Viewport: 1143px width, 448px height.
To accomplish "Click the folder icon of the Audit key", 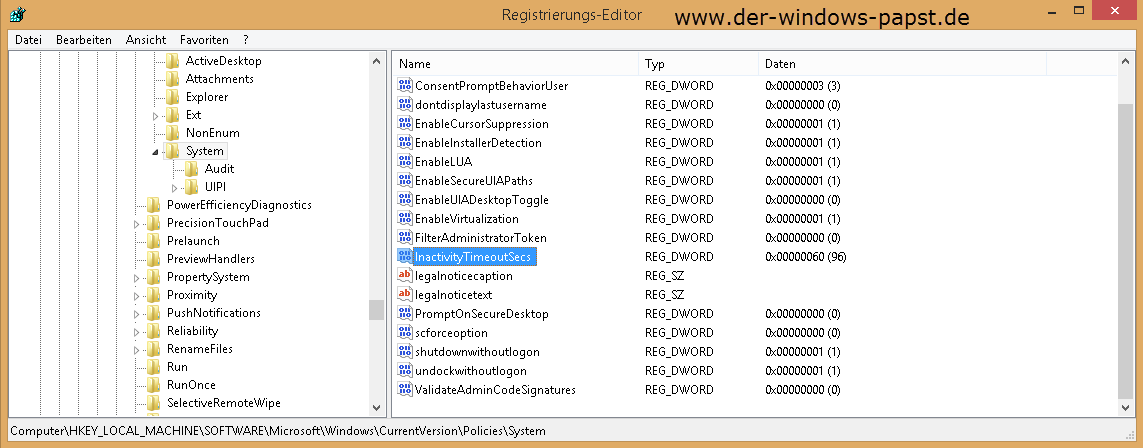I will tap(191, 169).
